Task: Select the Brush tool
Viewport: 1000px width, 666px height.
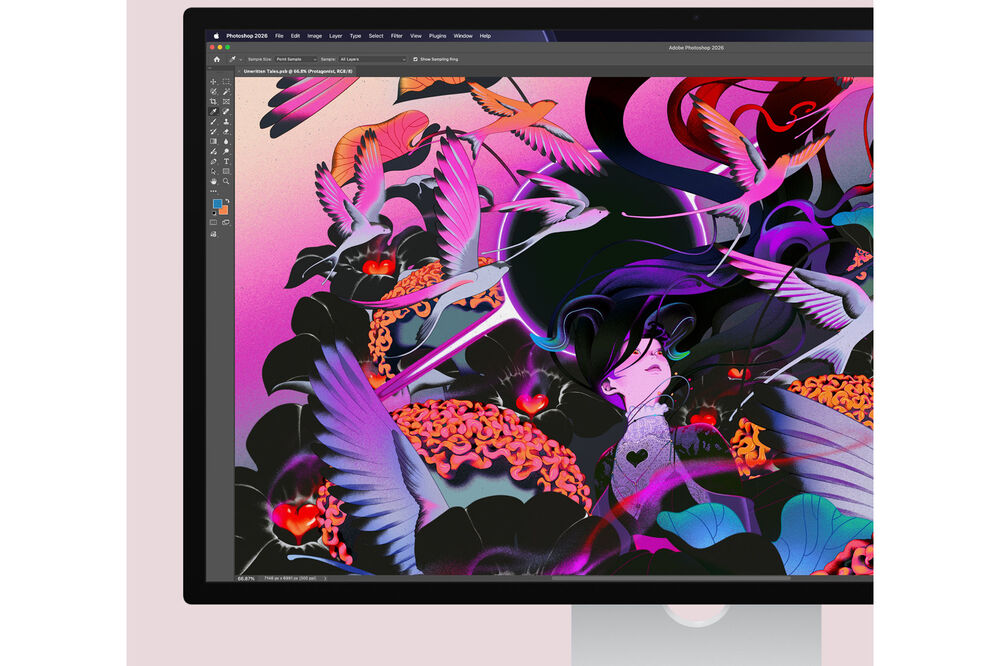Action: pyautogui.click(x=214, y=122)
